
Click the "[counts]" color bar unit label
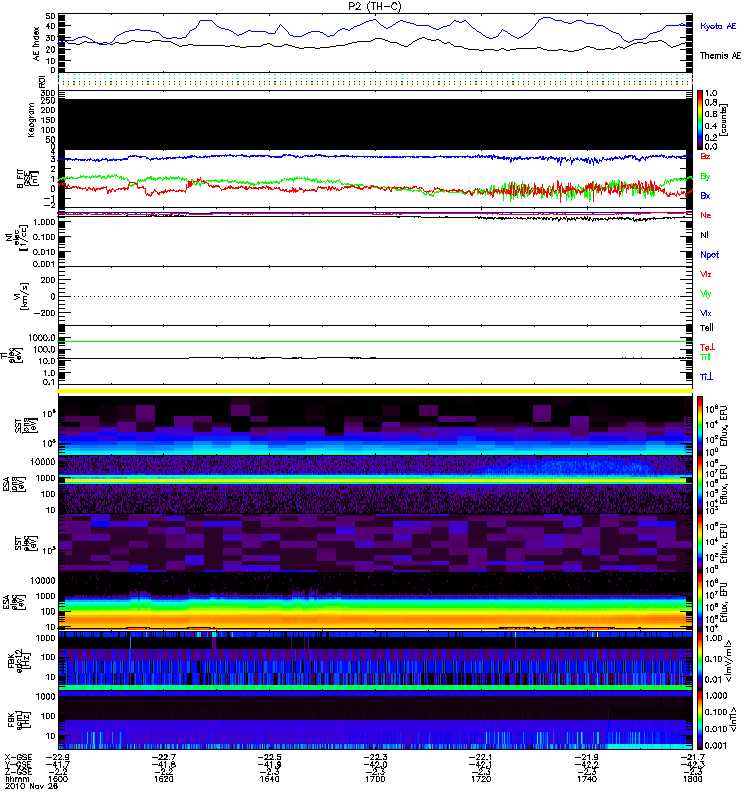(724, 120)
